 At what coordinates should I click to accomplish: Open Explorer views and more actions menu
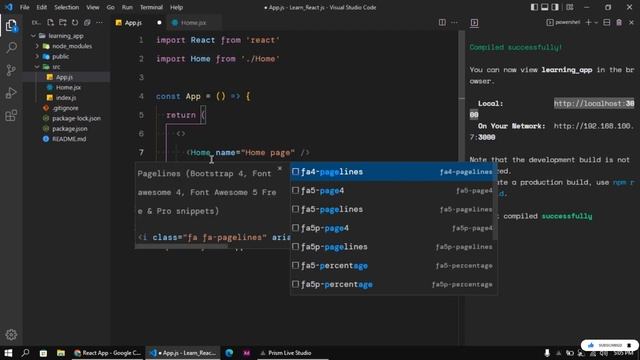click(x=99, y=22)
